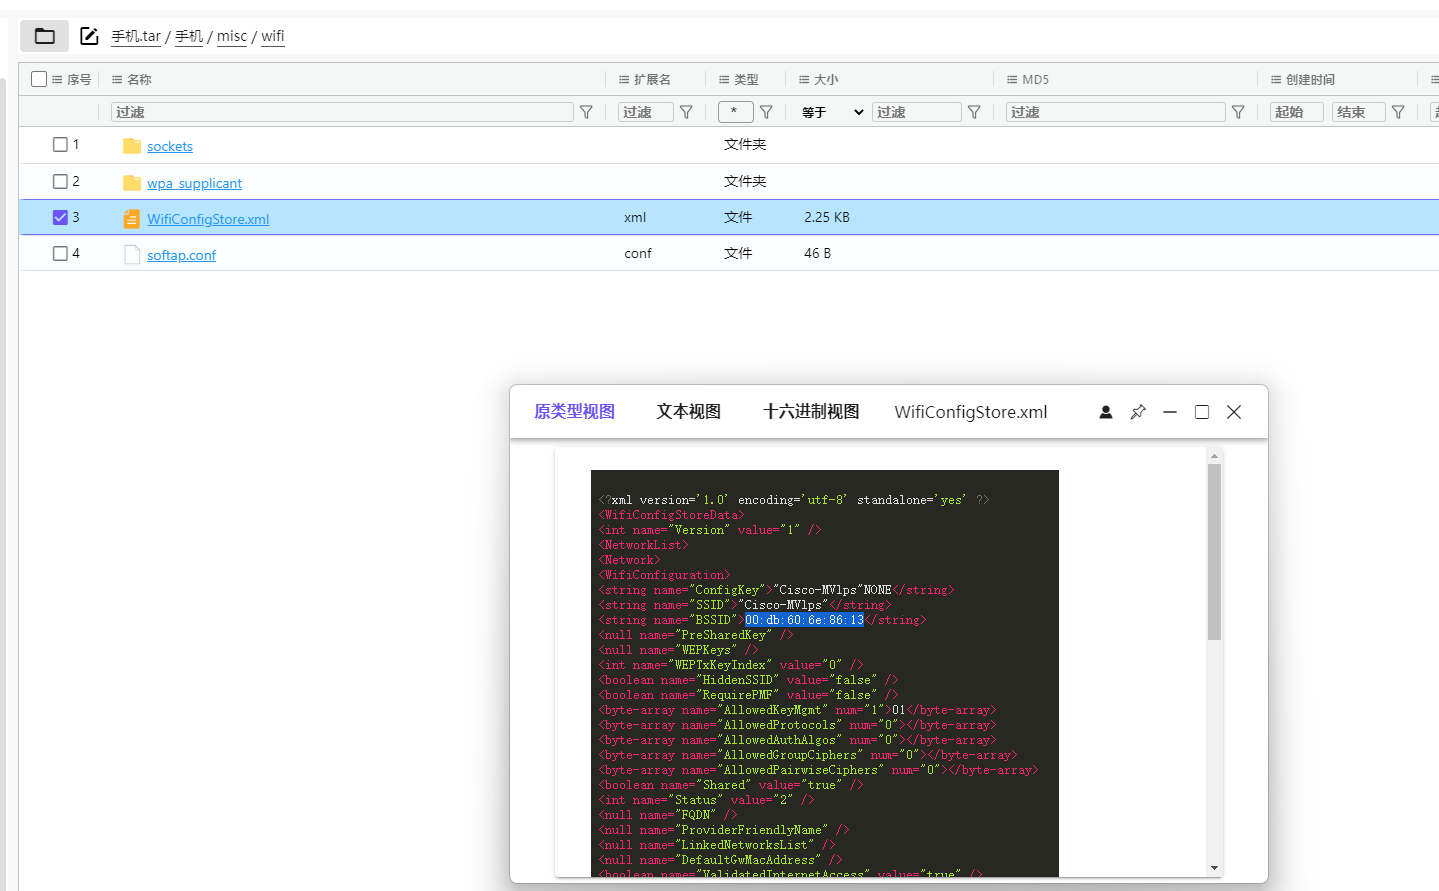Open 手机.tar breadcrumb link
The width and height of the screenshot is (1439, 891).
point(136,36)
